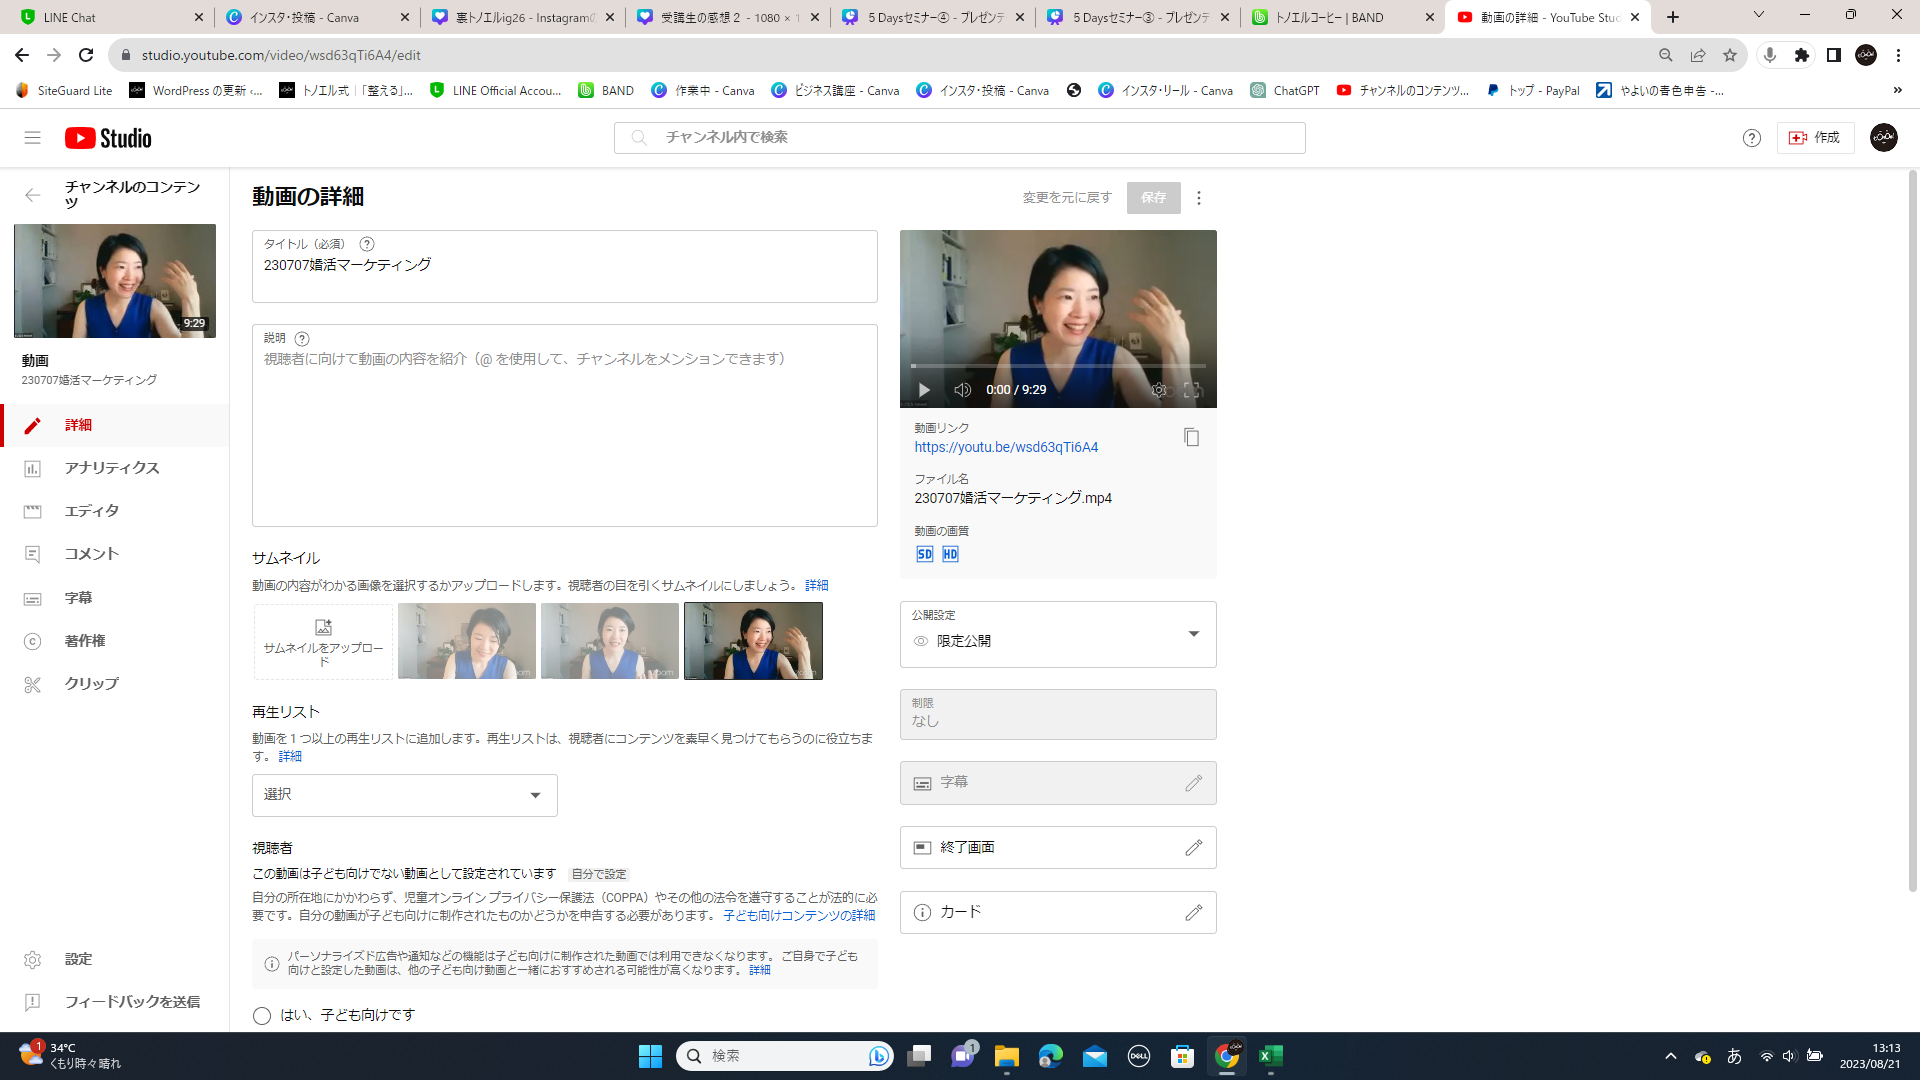1920x1080 pixels.
Task: Play the video preview
Action: pyautogui.click(x=924, y=390)
